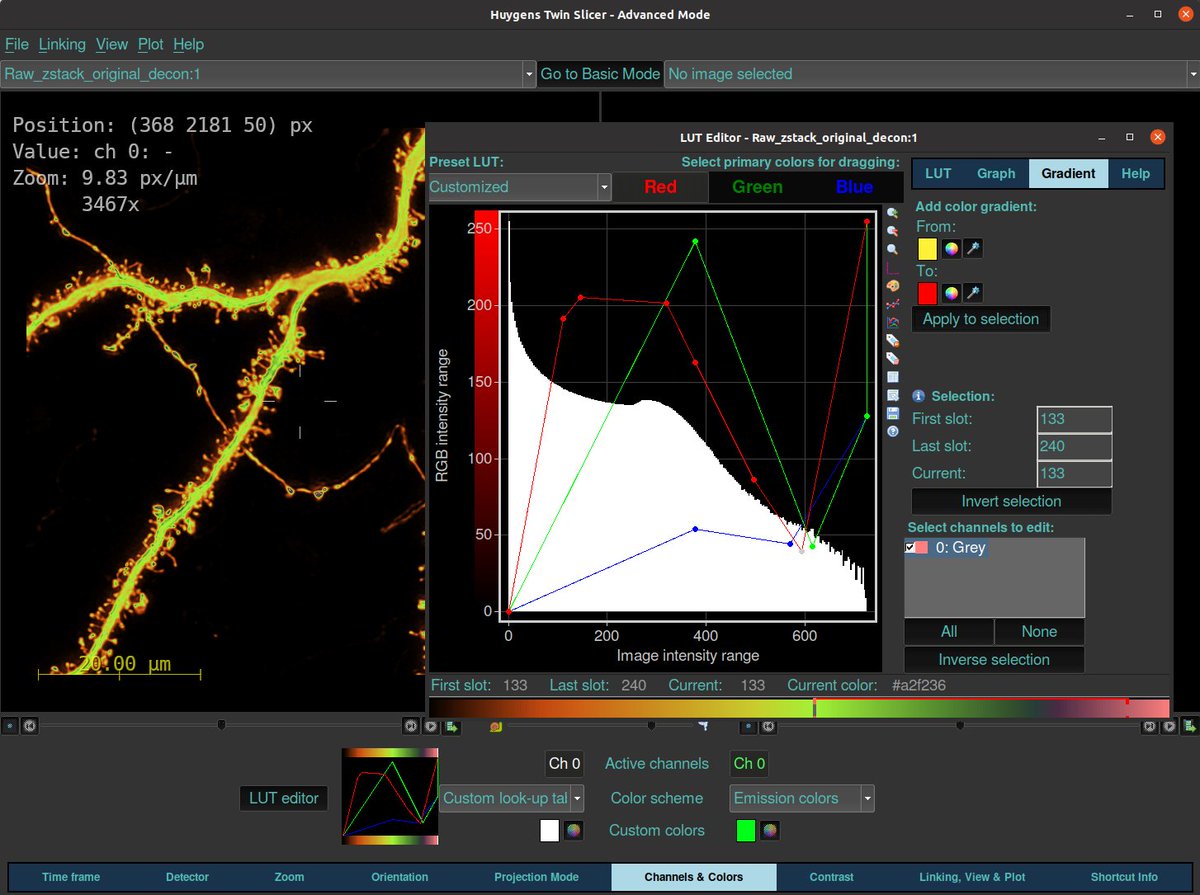Click the play icon on left slice slider
This screenshot has width=1200, height=895.
431,726
